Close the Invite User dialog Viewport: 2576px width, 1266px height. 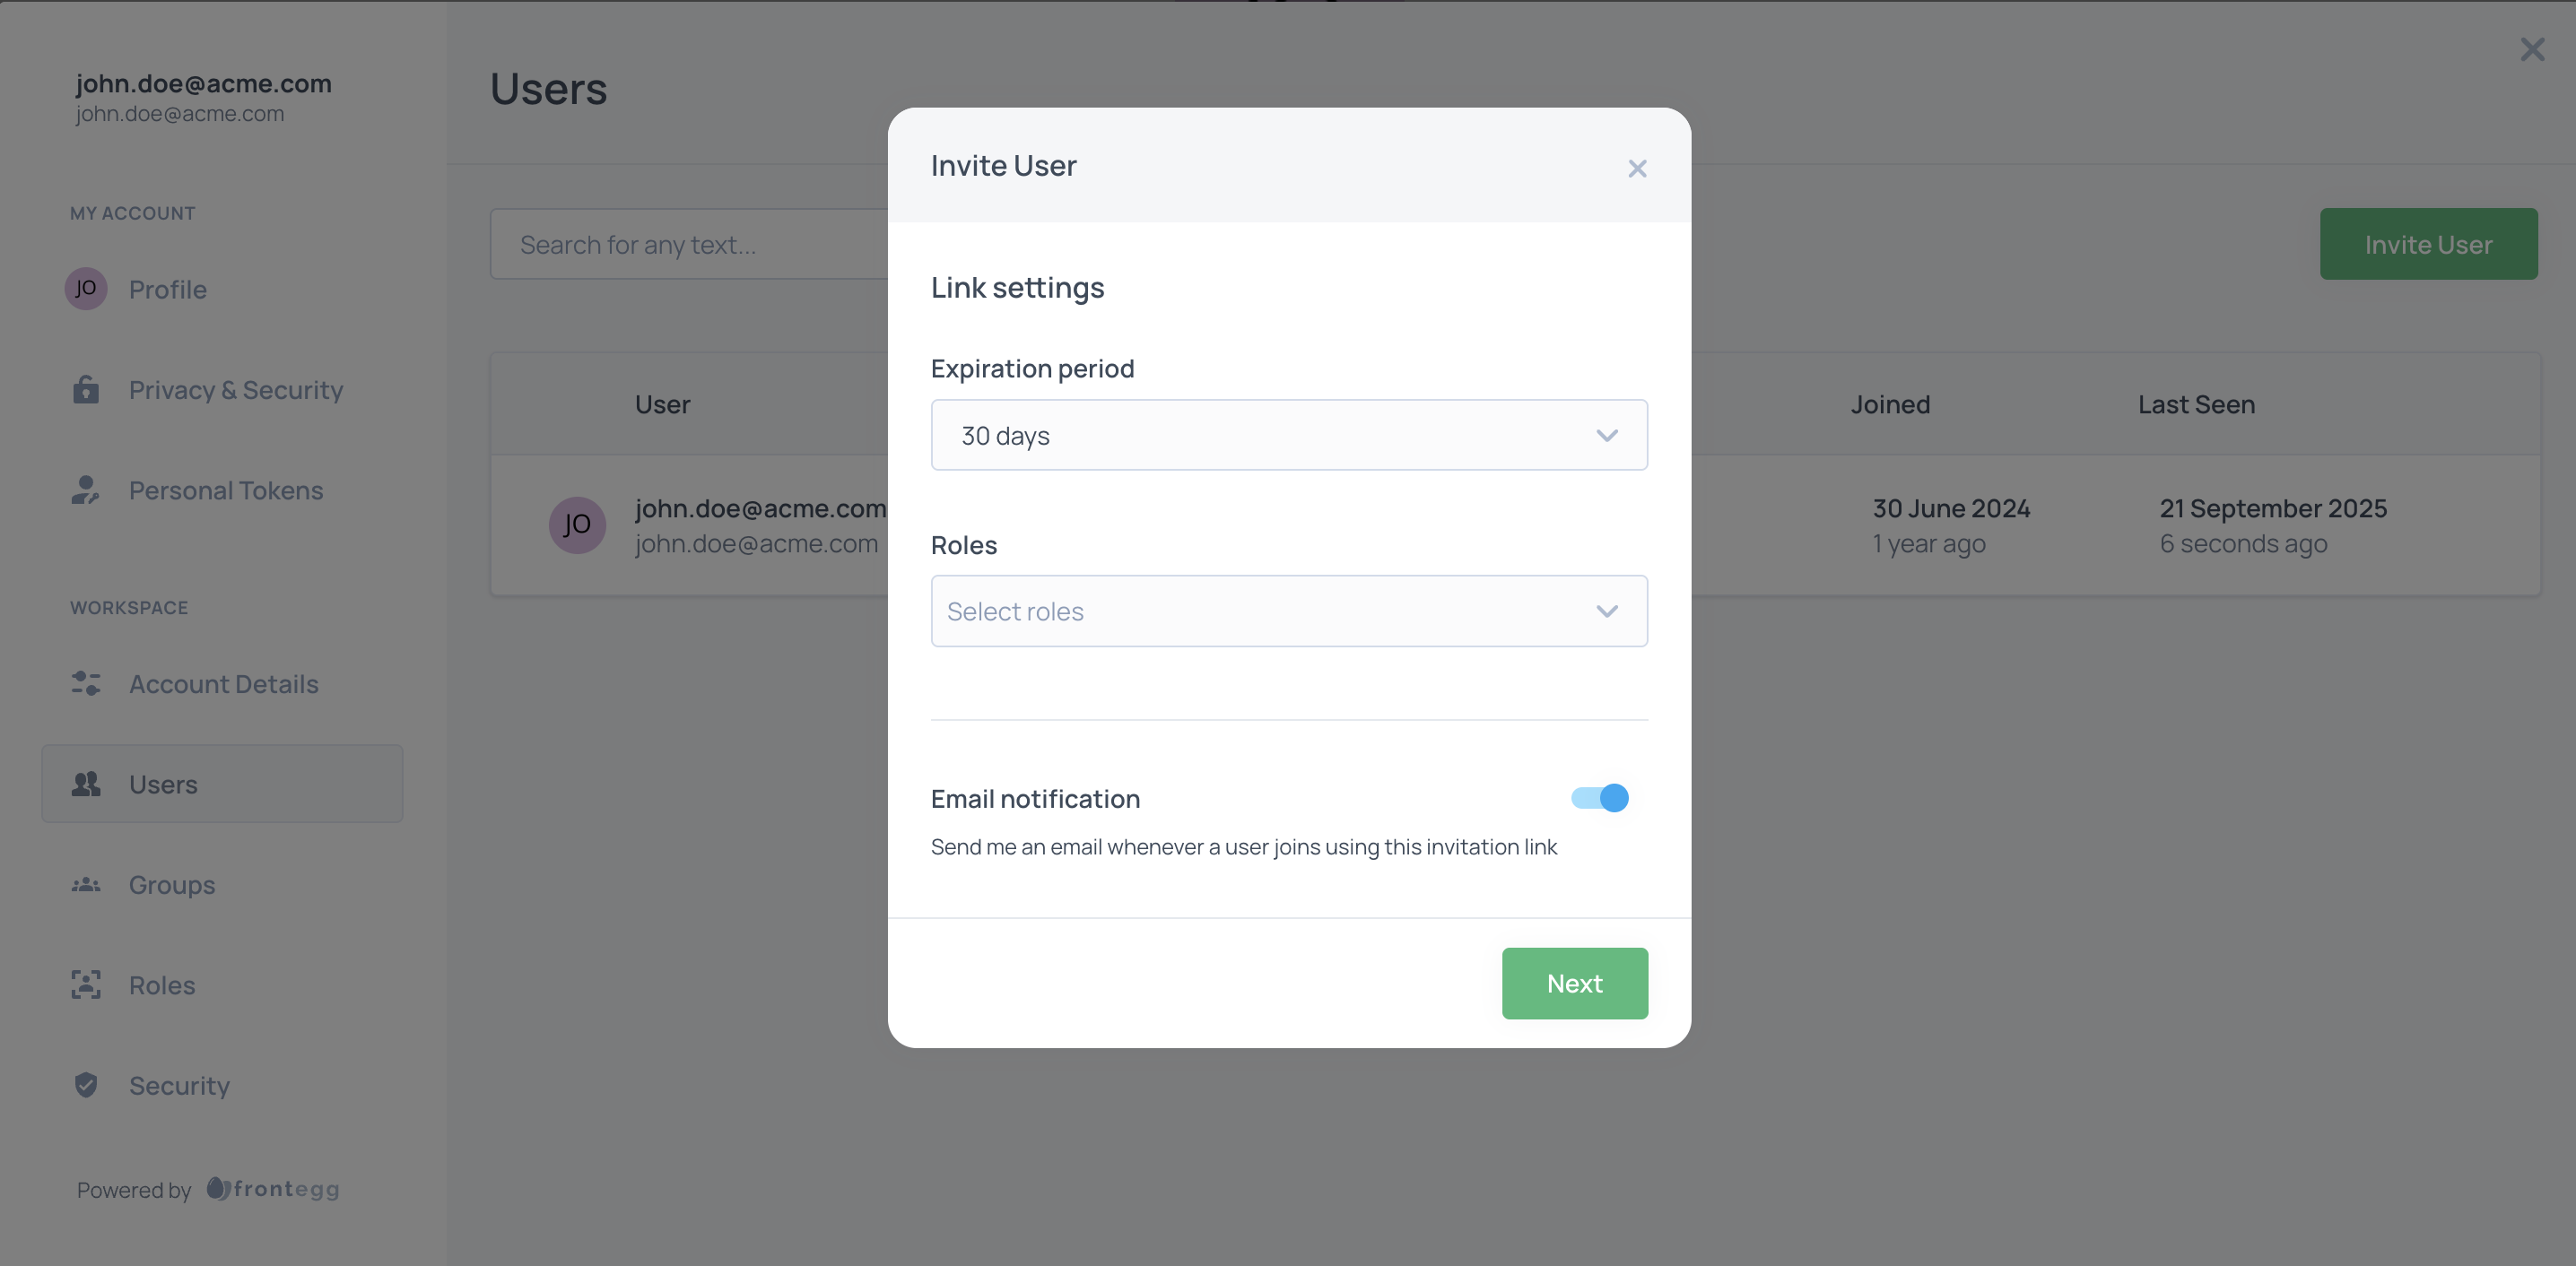coord(1636,168)
